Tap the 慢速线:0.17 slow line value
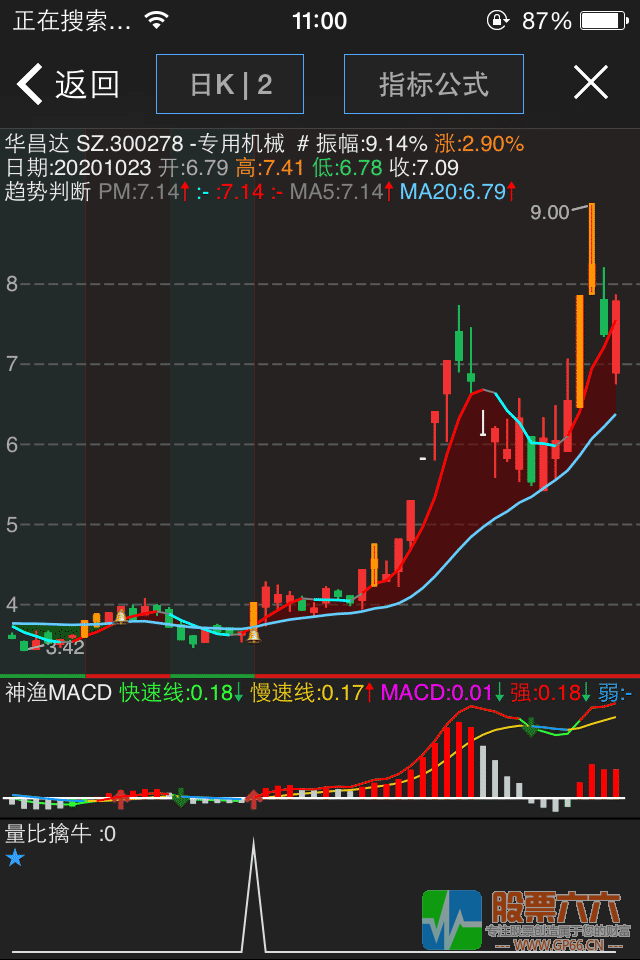Viewport: 640px width, 960px height. tap(313, 692)
